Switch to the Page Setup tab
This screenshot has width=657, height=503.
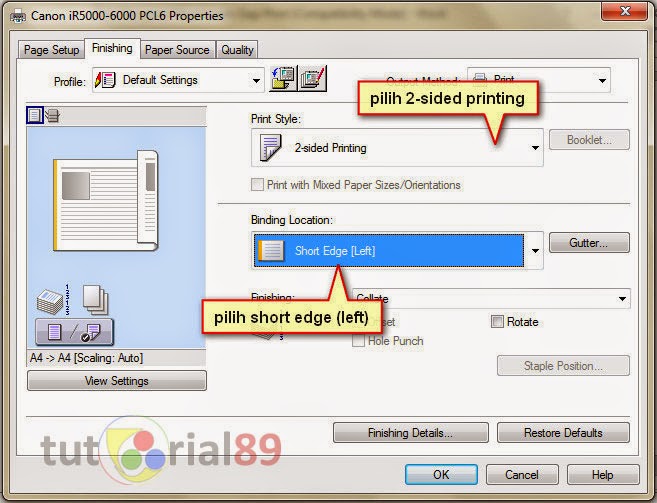click(52, 50)
